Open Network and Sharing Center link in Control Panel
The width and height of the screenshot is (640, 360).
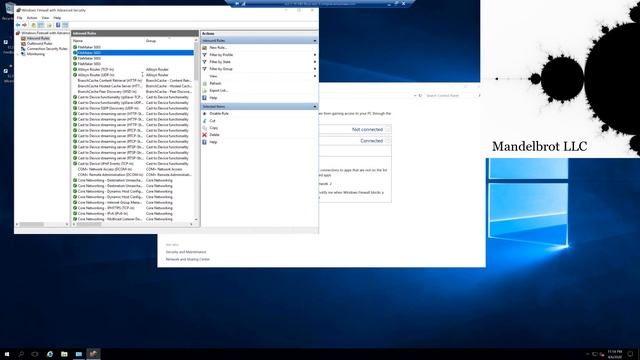tap(187, 260)
